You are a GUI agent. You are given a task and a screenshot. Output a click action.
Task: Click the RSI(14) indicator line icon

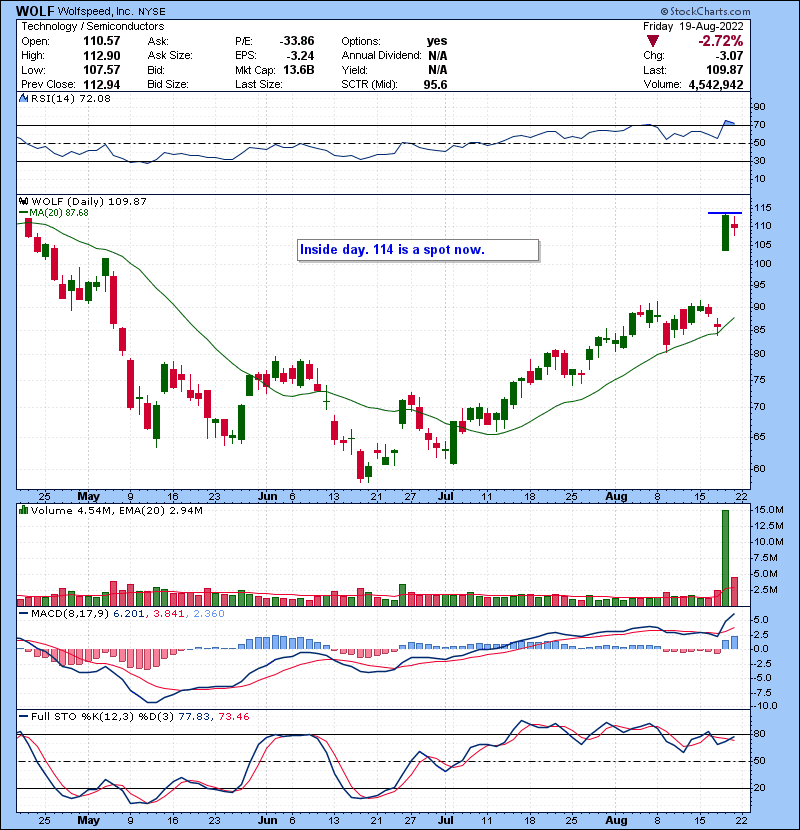tap(23, 98)
